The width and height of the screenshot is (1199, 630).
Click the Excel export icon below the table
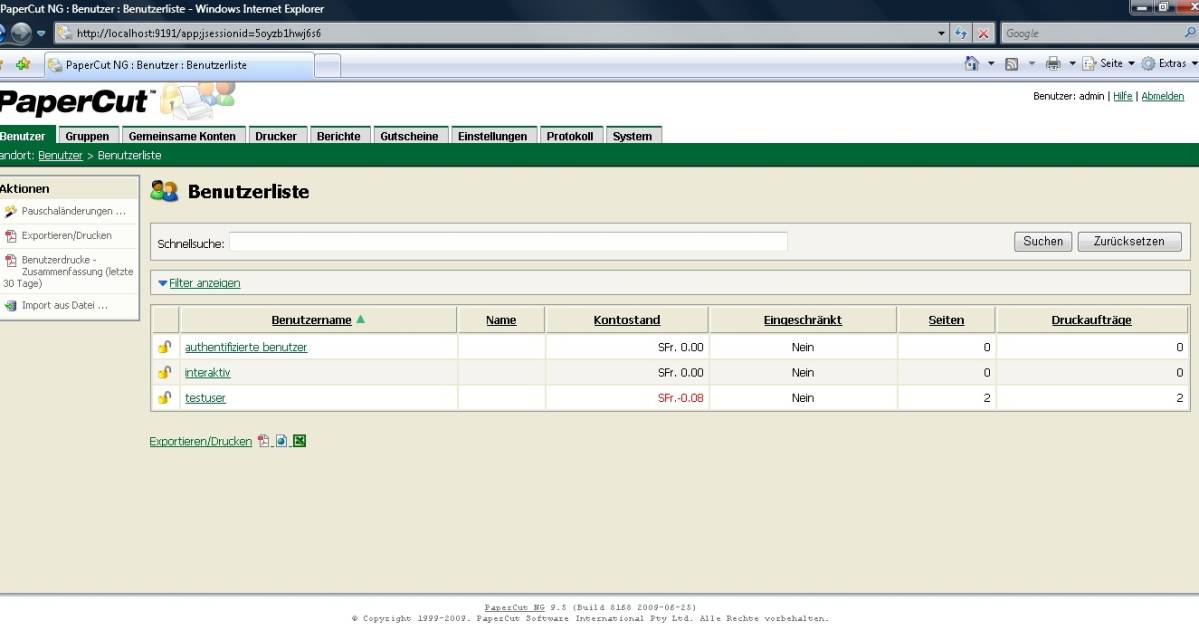[299, 441]
